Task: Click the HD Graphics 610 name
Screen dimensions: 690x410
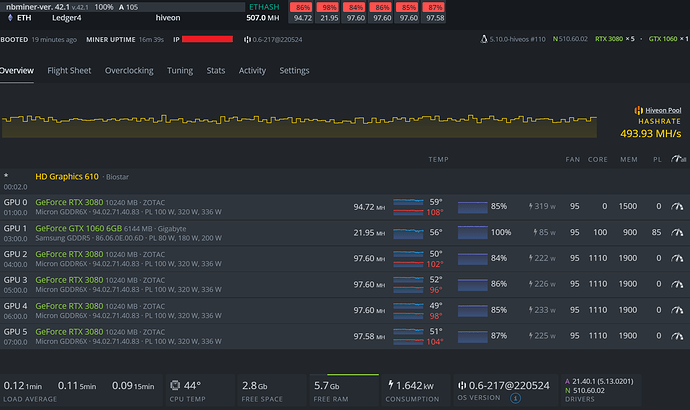Action: [67, 176]
